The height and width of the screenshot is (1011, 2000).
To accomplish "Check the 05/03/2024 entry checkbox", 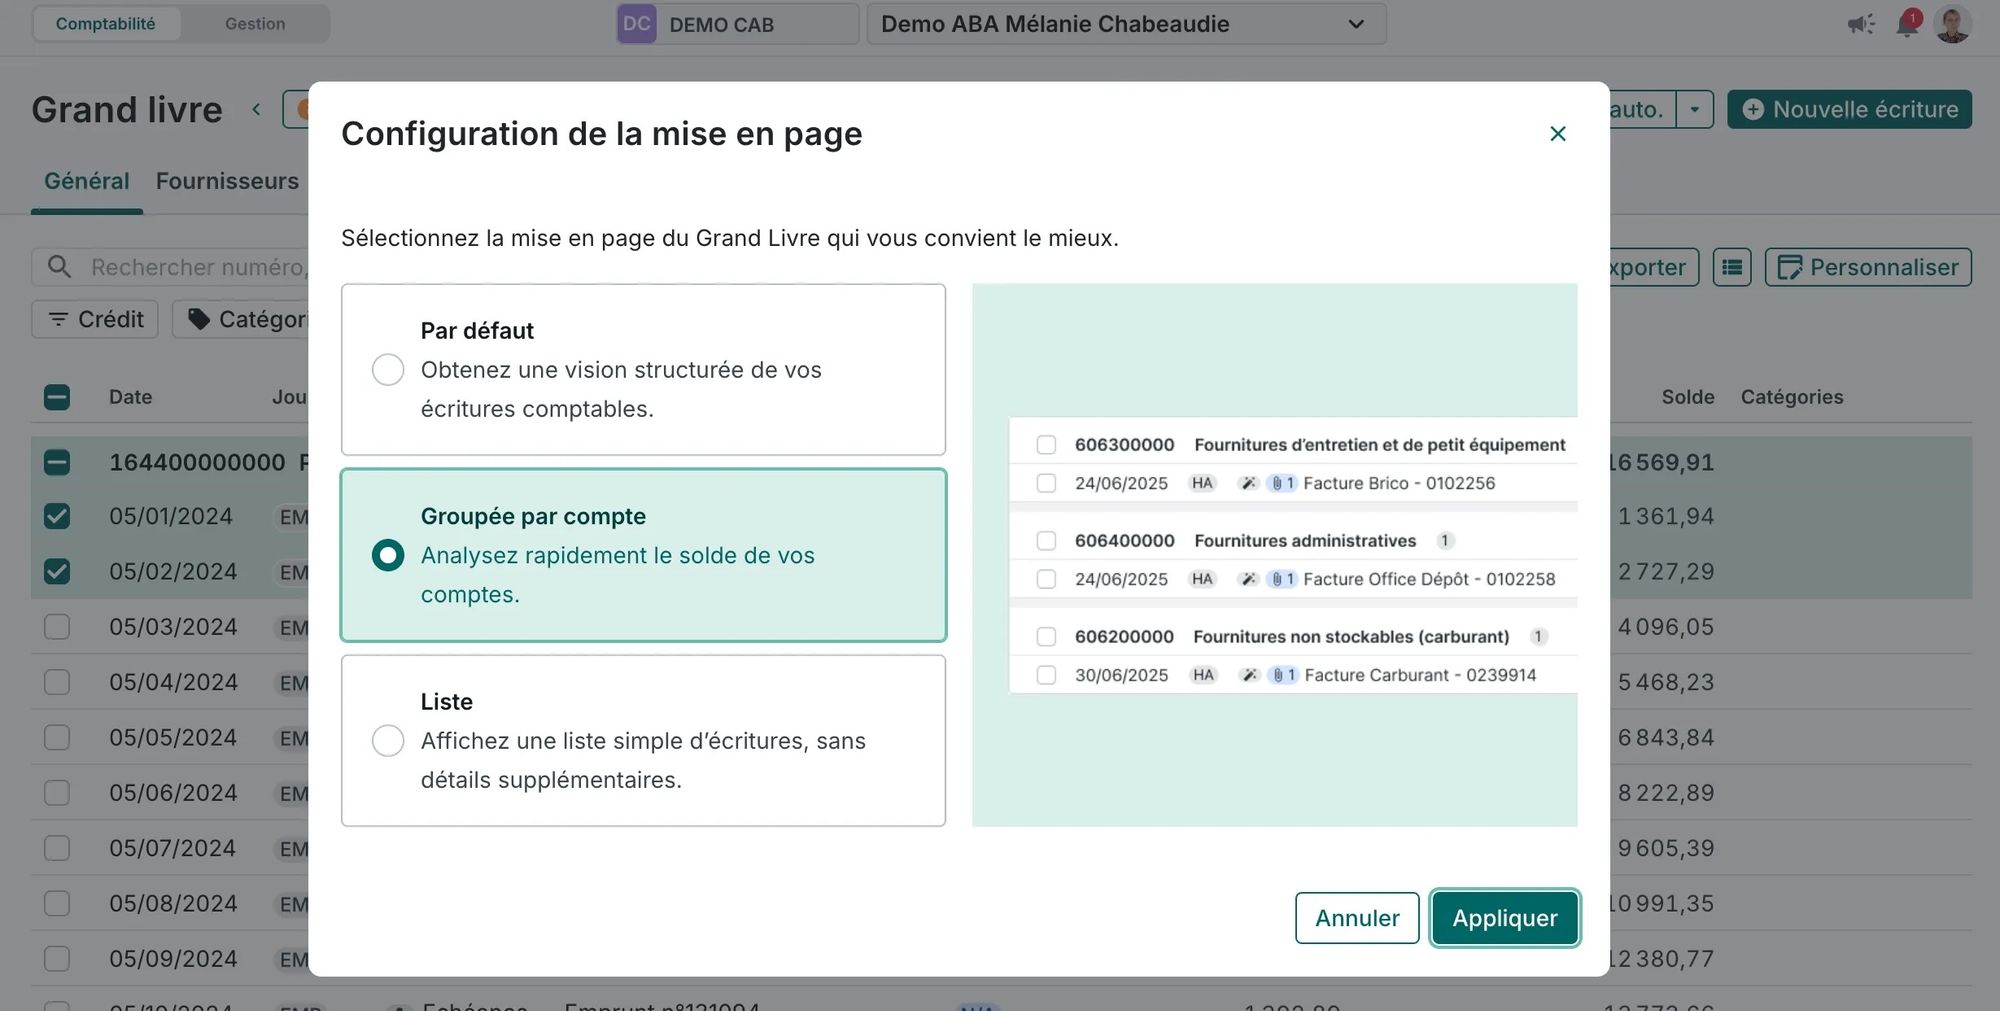I will click(57, 627).
